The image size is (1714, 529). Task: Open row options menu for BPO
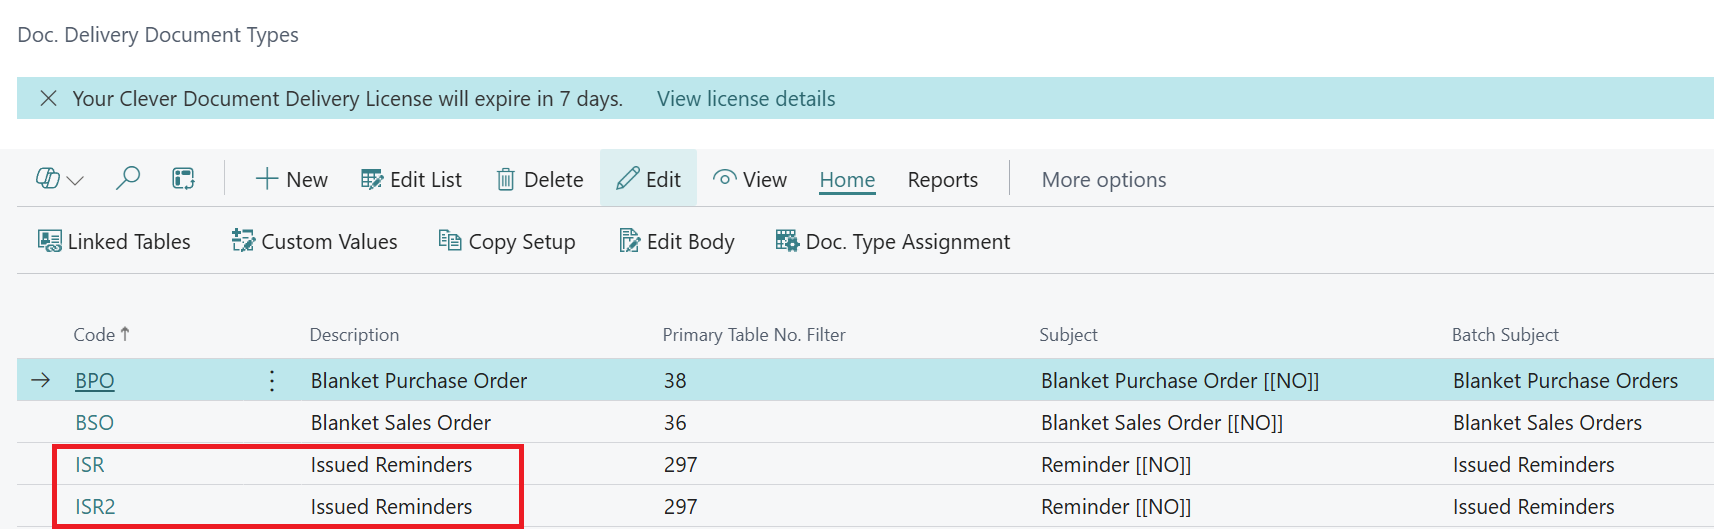click(x=272, y=381)
